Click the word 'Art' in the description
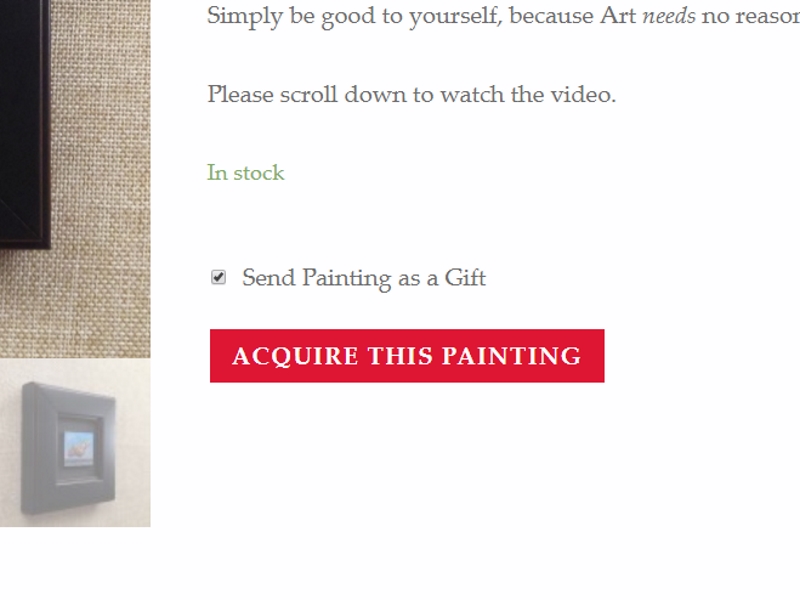 618,16
